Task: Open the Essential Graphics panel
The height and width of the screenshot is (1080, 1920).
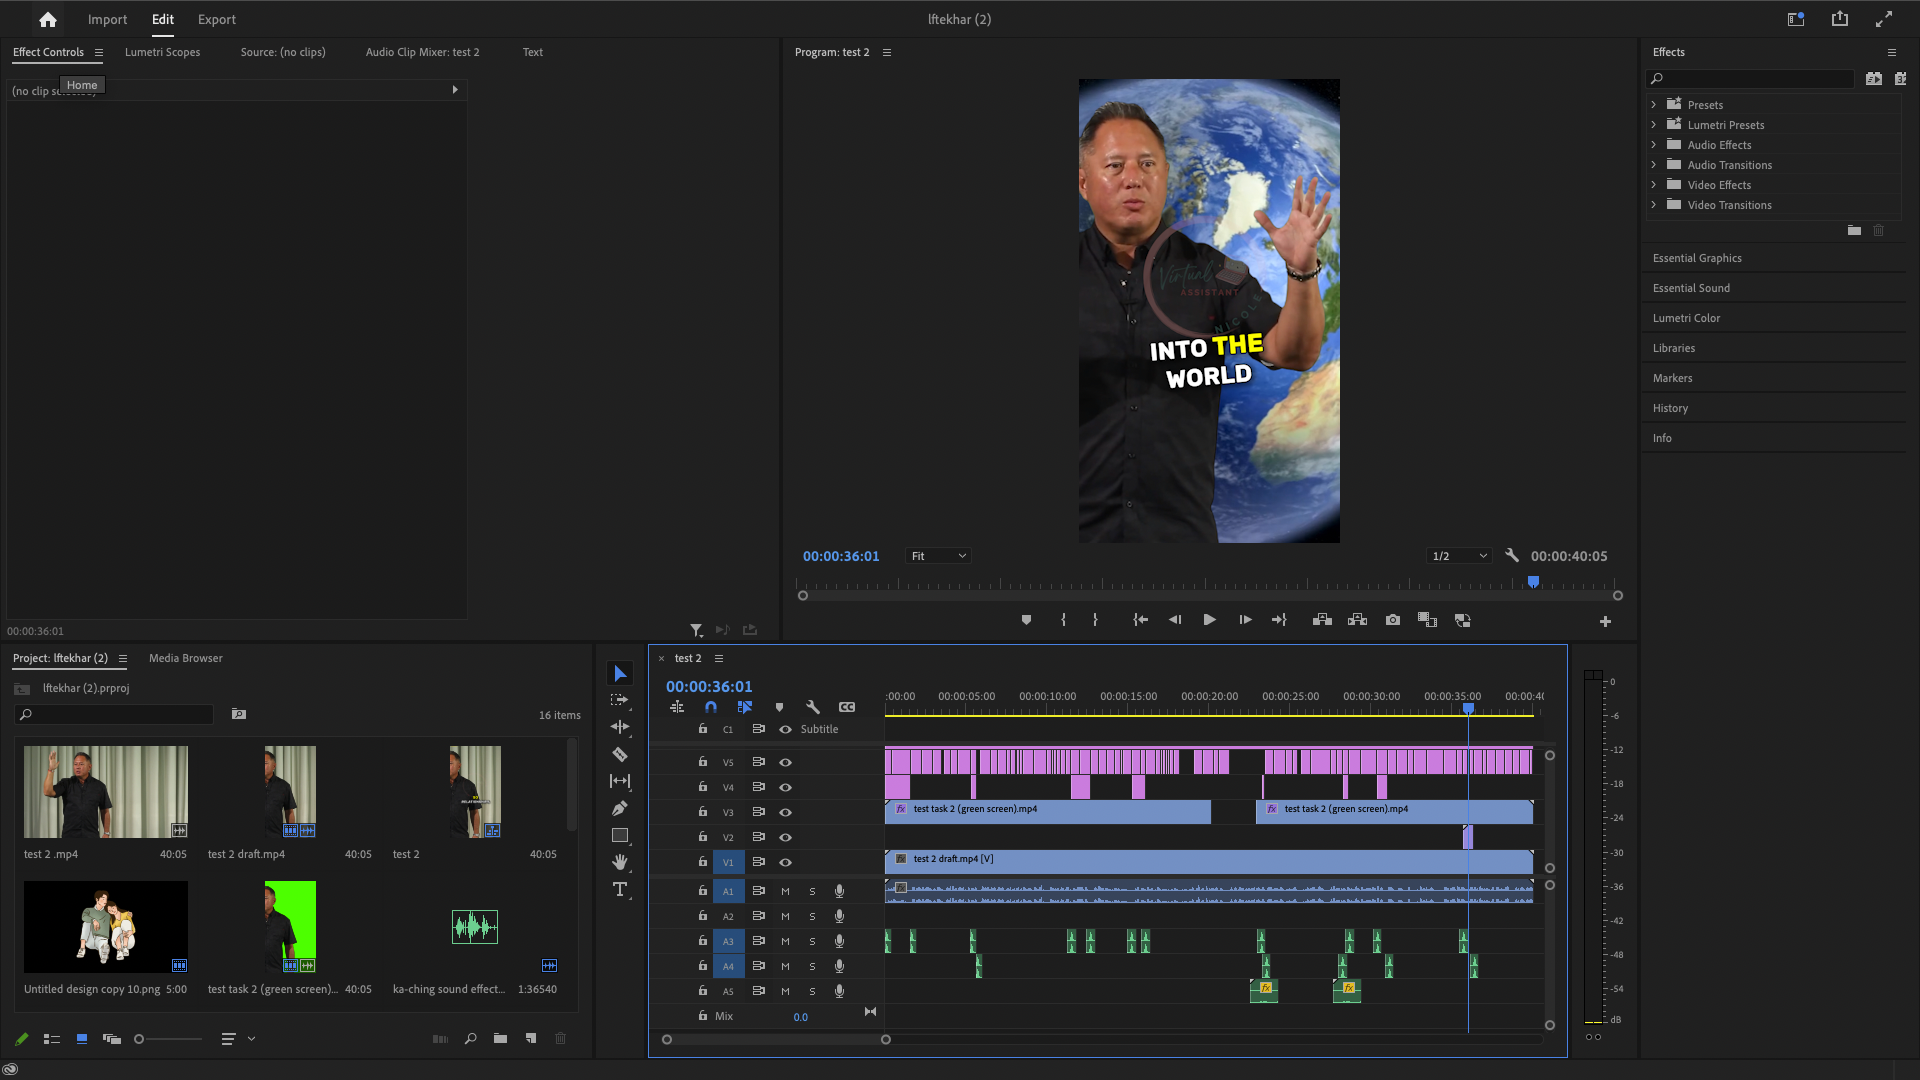Action: coord(1697,258)
